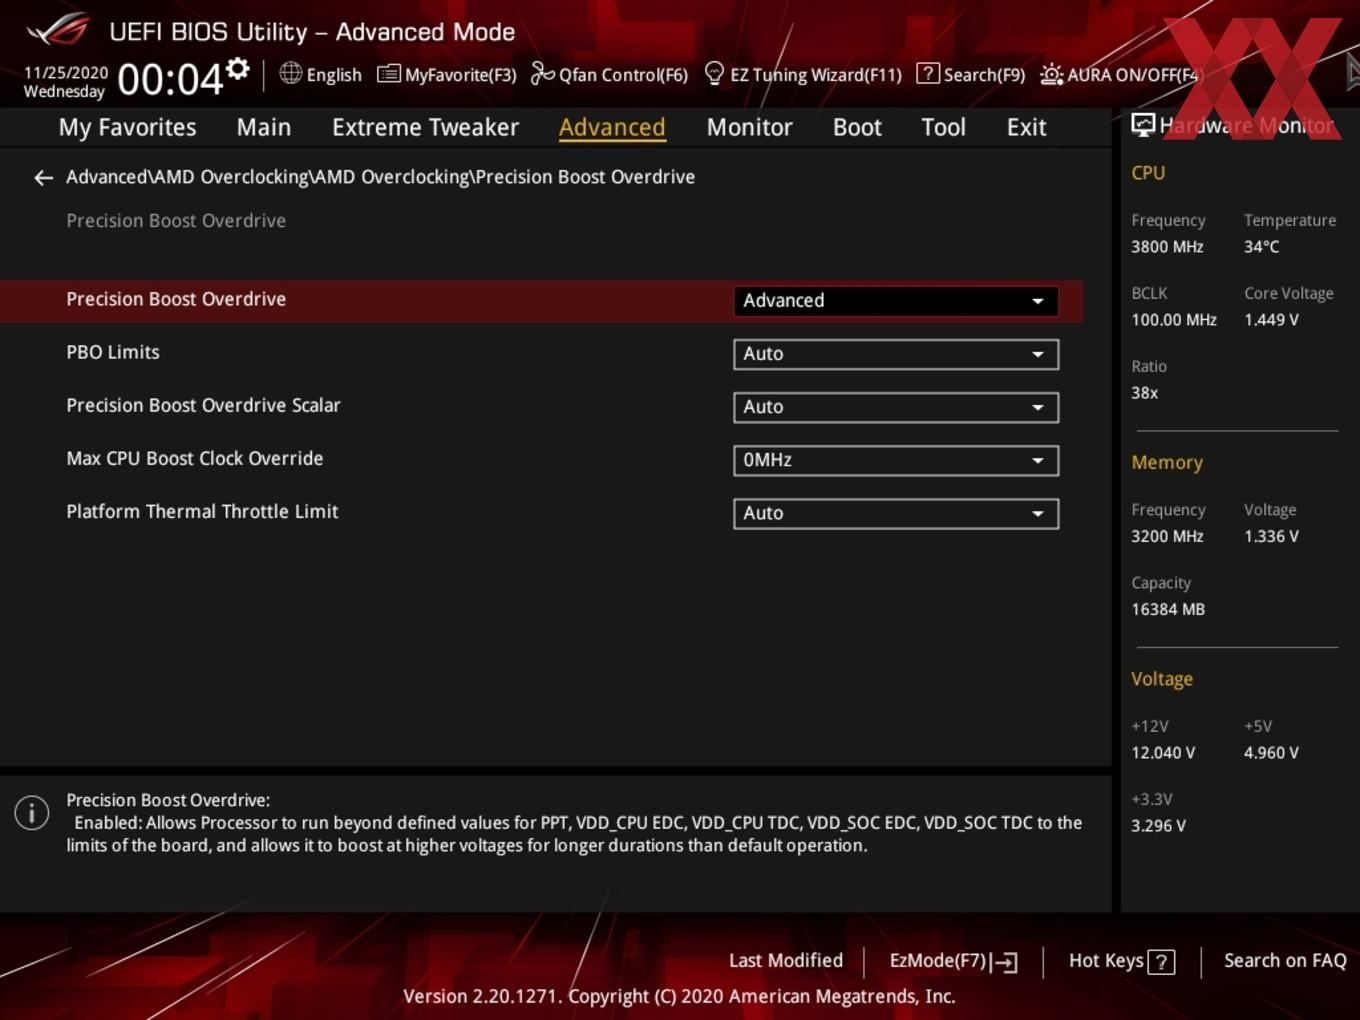This screenshot has height=1020, width=1360.
Task: Click the EZ Tuning Wizard bulb icon
Action: pos(714,74)
